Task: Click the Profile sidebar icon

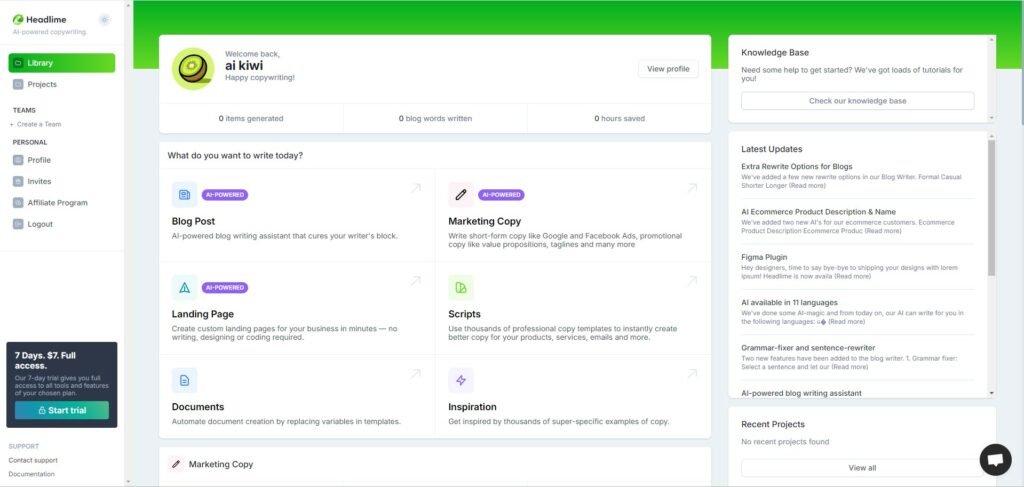Action: point(18,160)
